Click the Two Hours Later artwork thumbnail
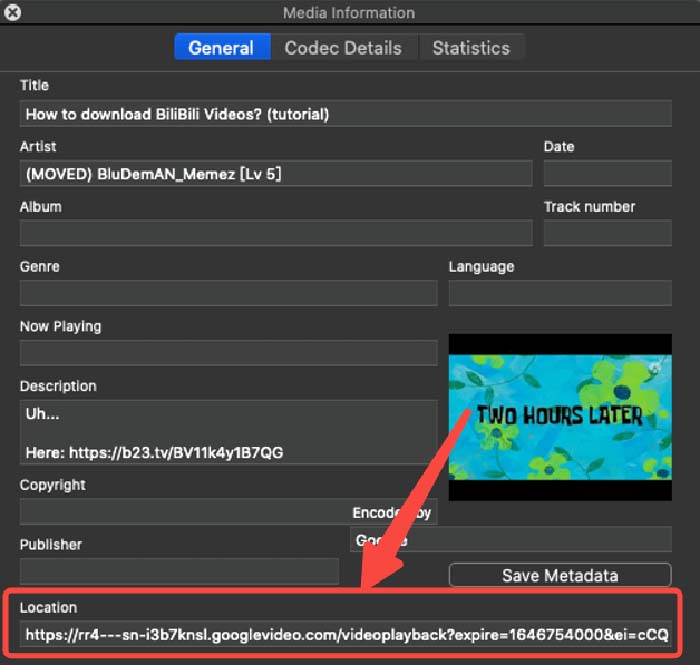The image size is (700, 665). click(x=559, y=416)
